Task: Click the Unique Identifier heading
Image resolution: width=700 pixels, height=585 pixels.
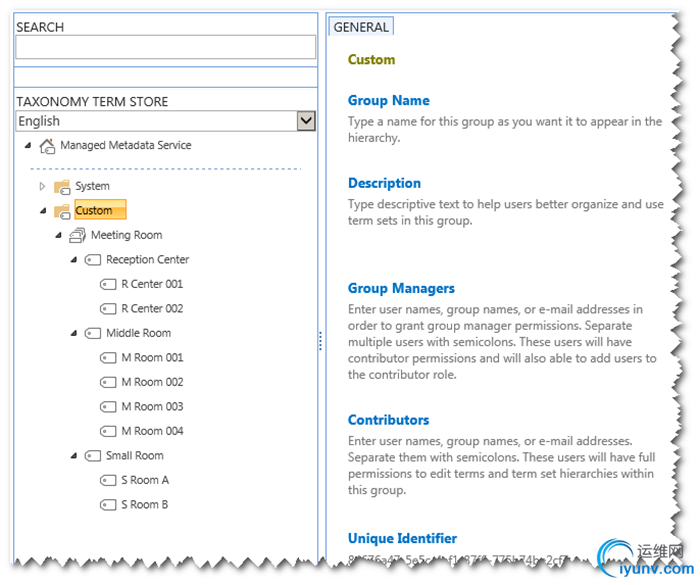Action: [402, 539]
